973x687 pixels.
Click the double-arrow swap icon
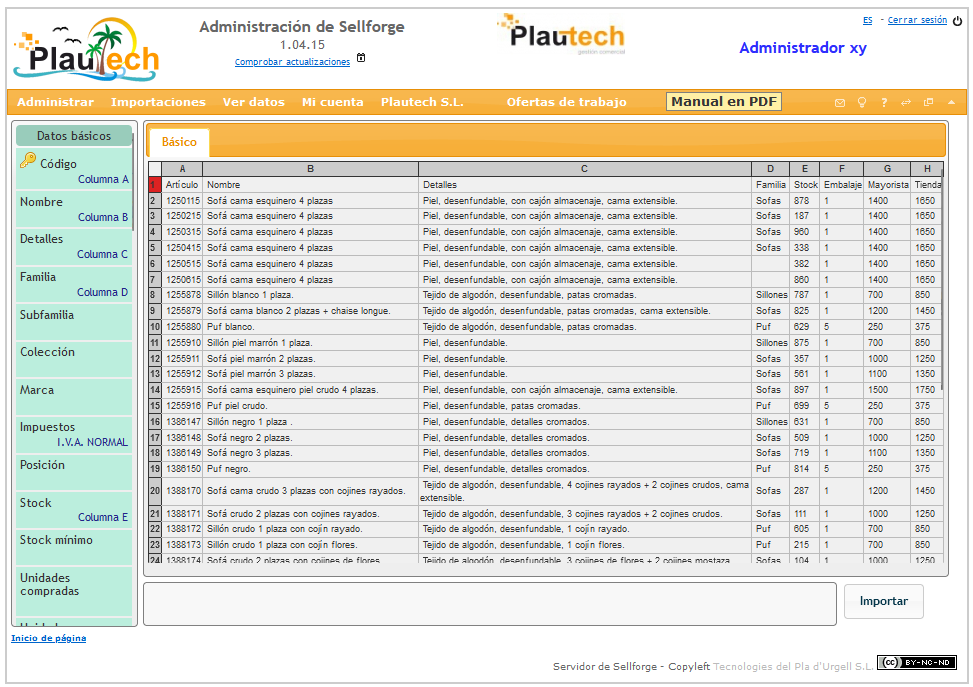tap(906, 103)
